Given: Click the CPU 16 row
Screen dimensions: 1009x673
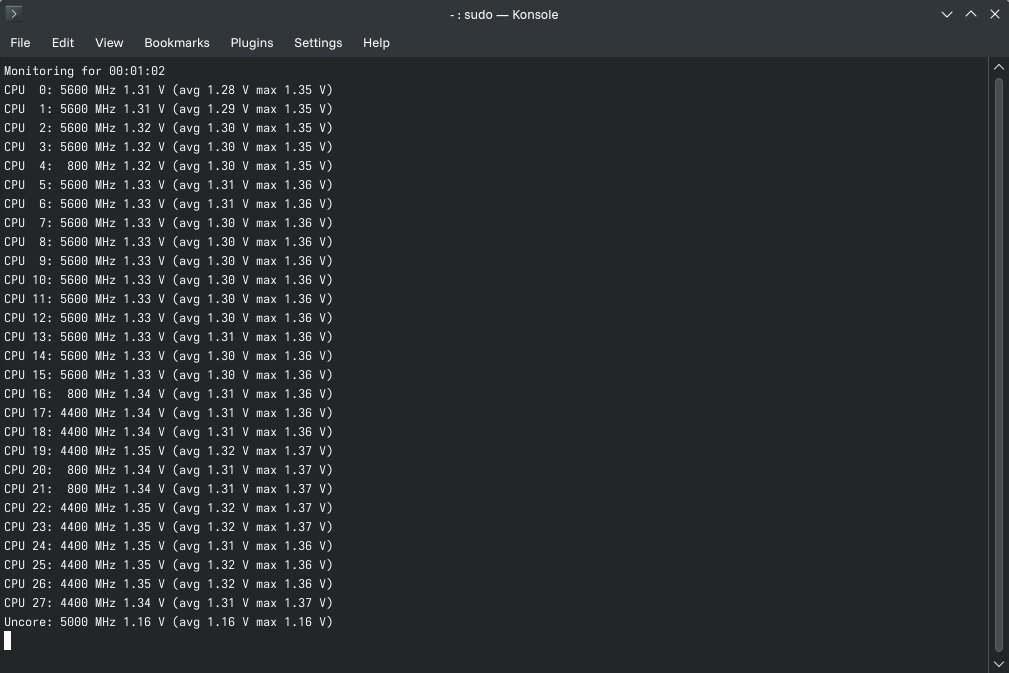Looking at the screenshot, I should point(168,394).
